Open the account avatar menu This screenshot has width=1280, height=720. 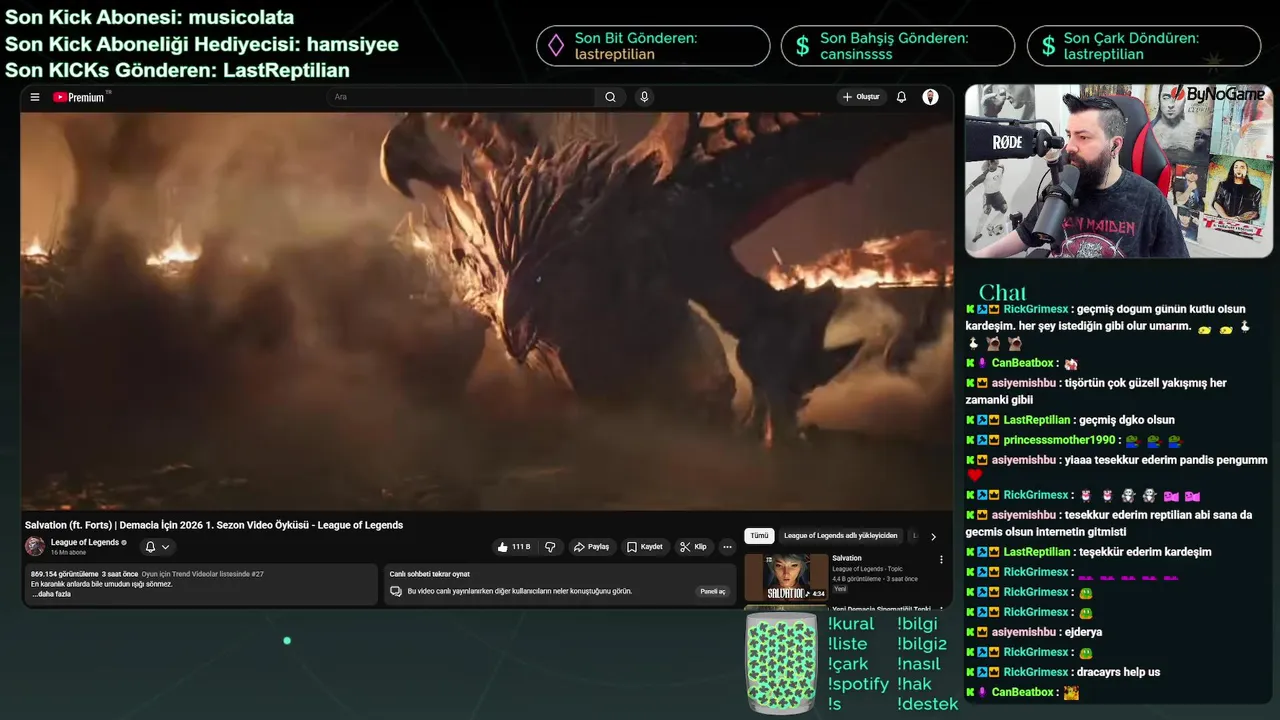(x=930, y=97)
